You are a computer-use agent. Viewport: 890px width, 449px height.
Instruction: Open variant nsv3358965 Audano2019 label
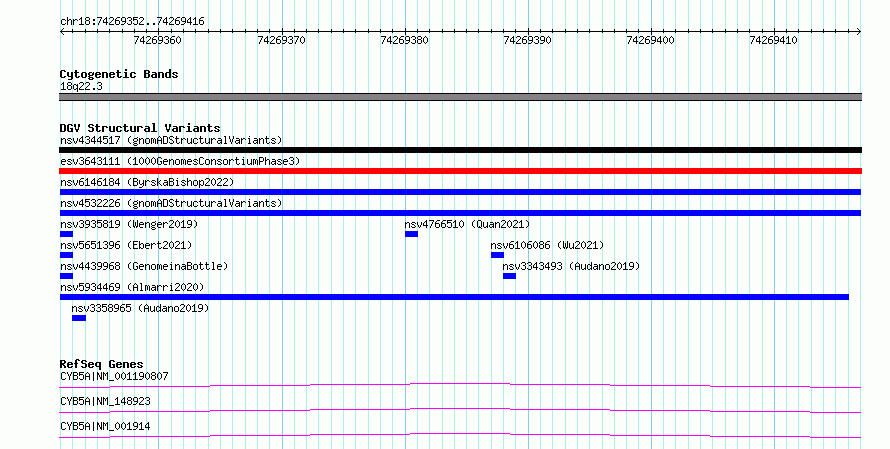pos(140,308)
